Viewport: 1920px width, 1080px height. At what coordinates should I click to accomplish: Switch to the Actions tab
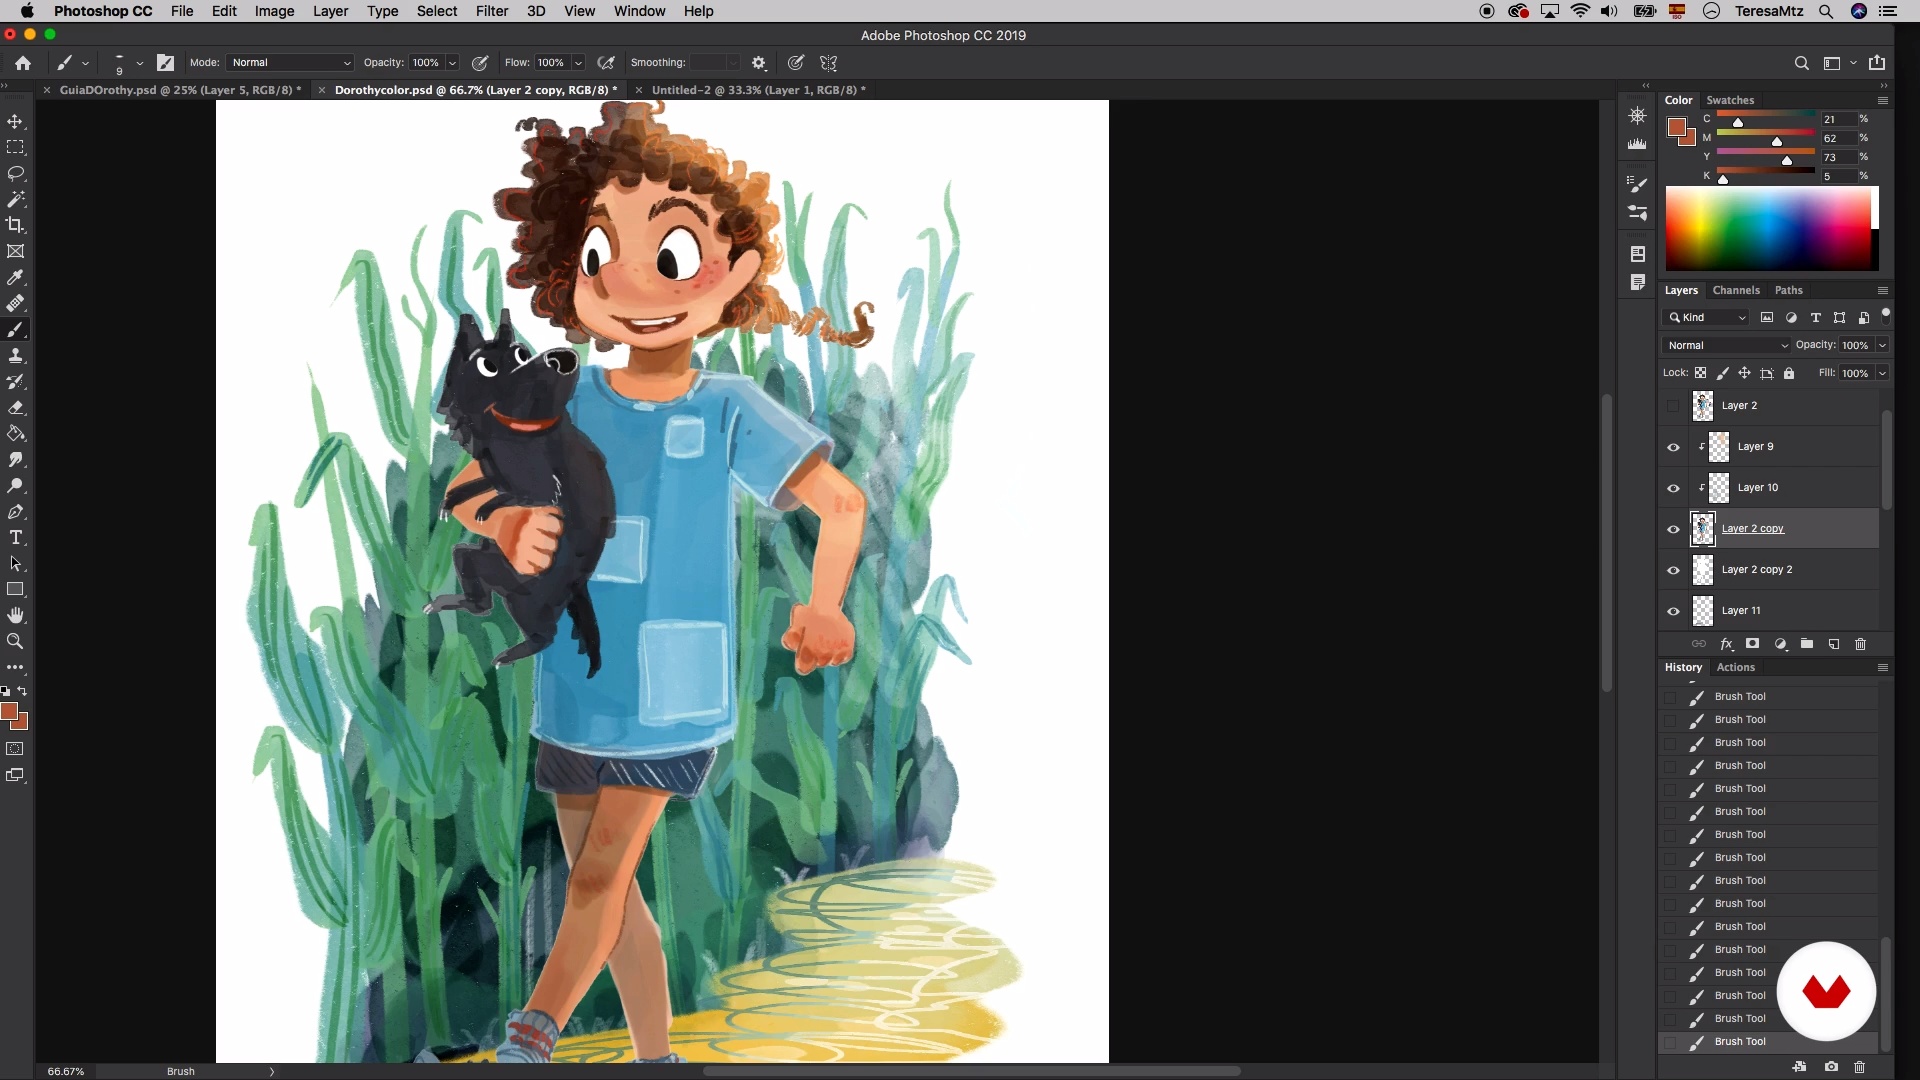pos(1735,667)
